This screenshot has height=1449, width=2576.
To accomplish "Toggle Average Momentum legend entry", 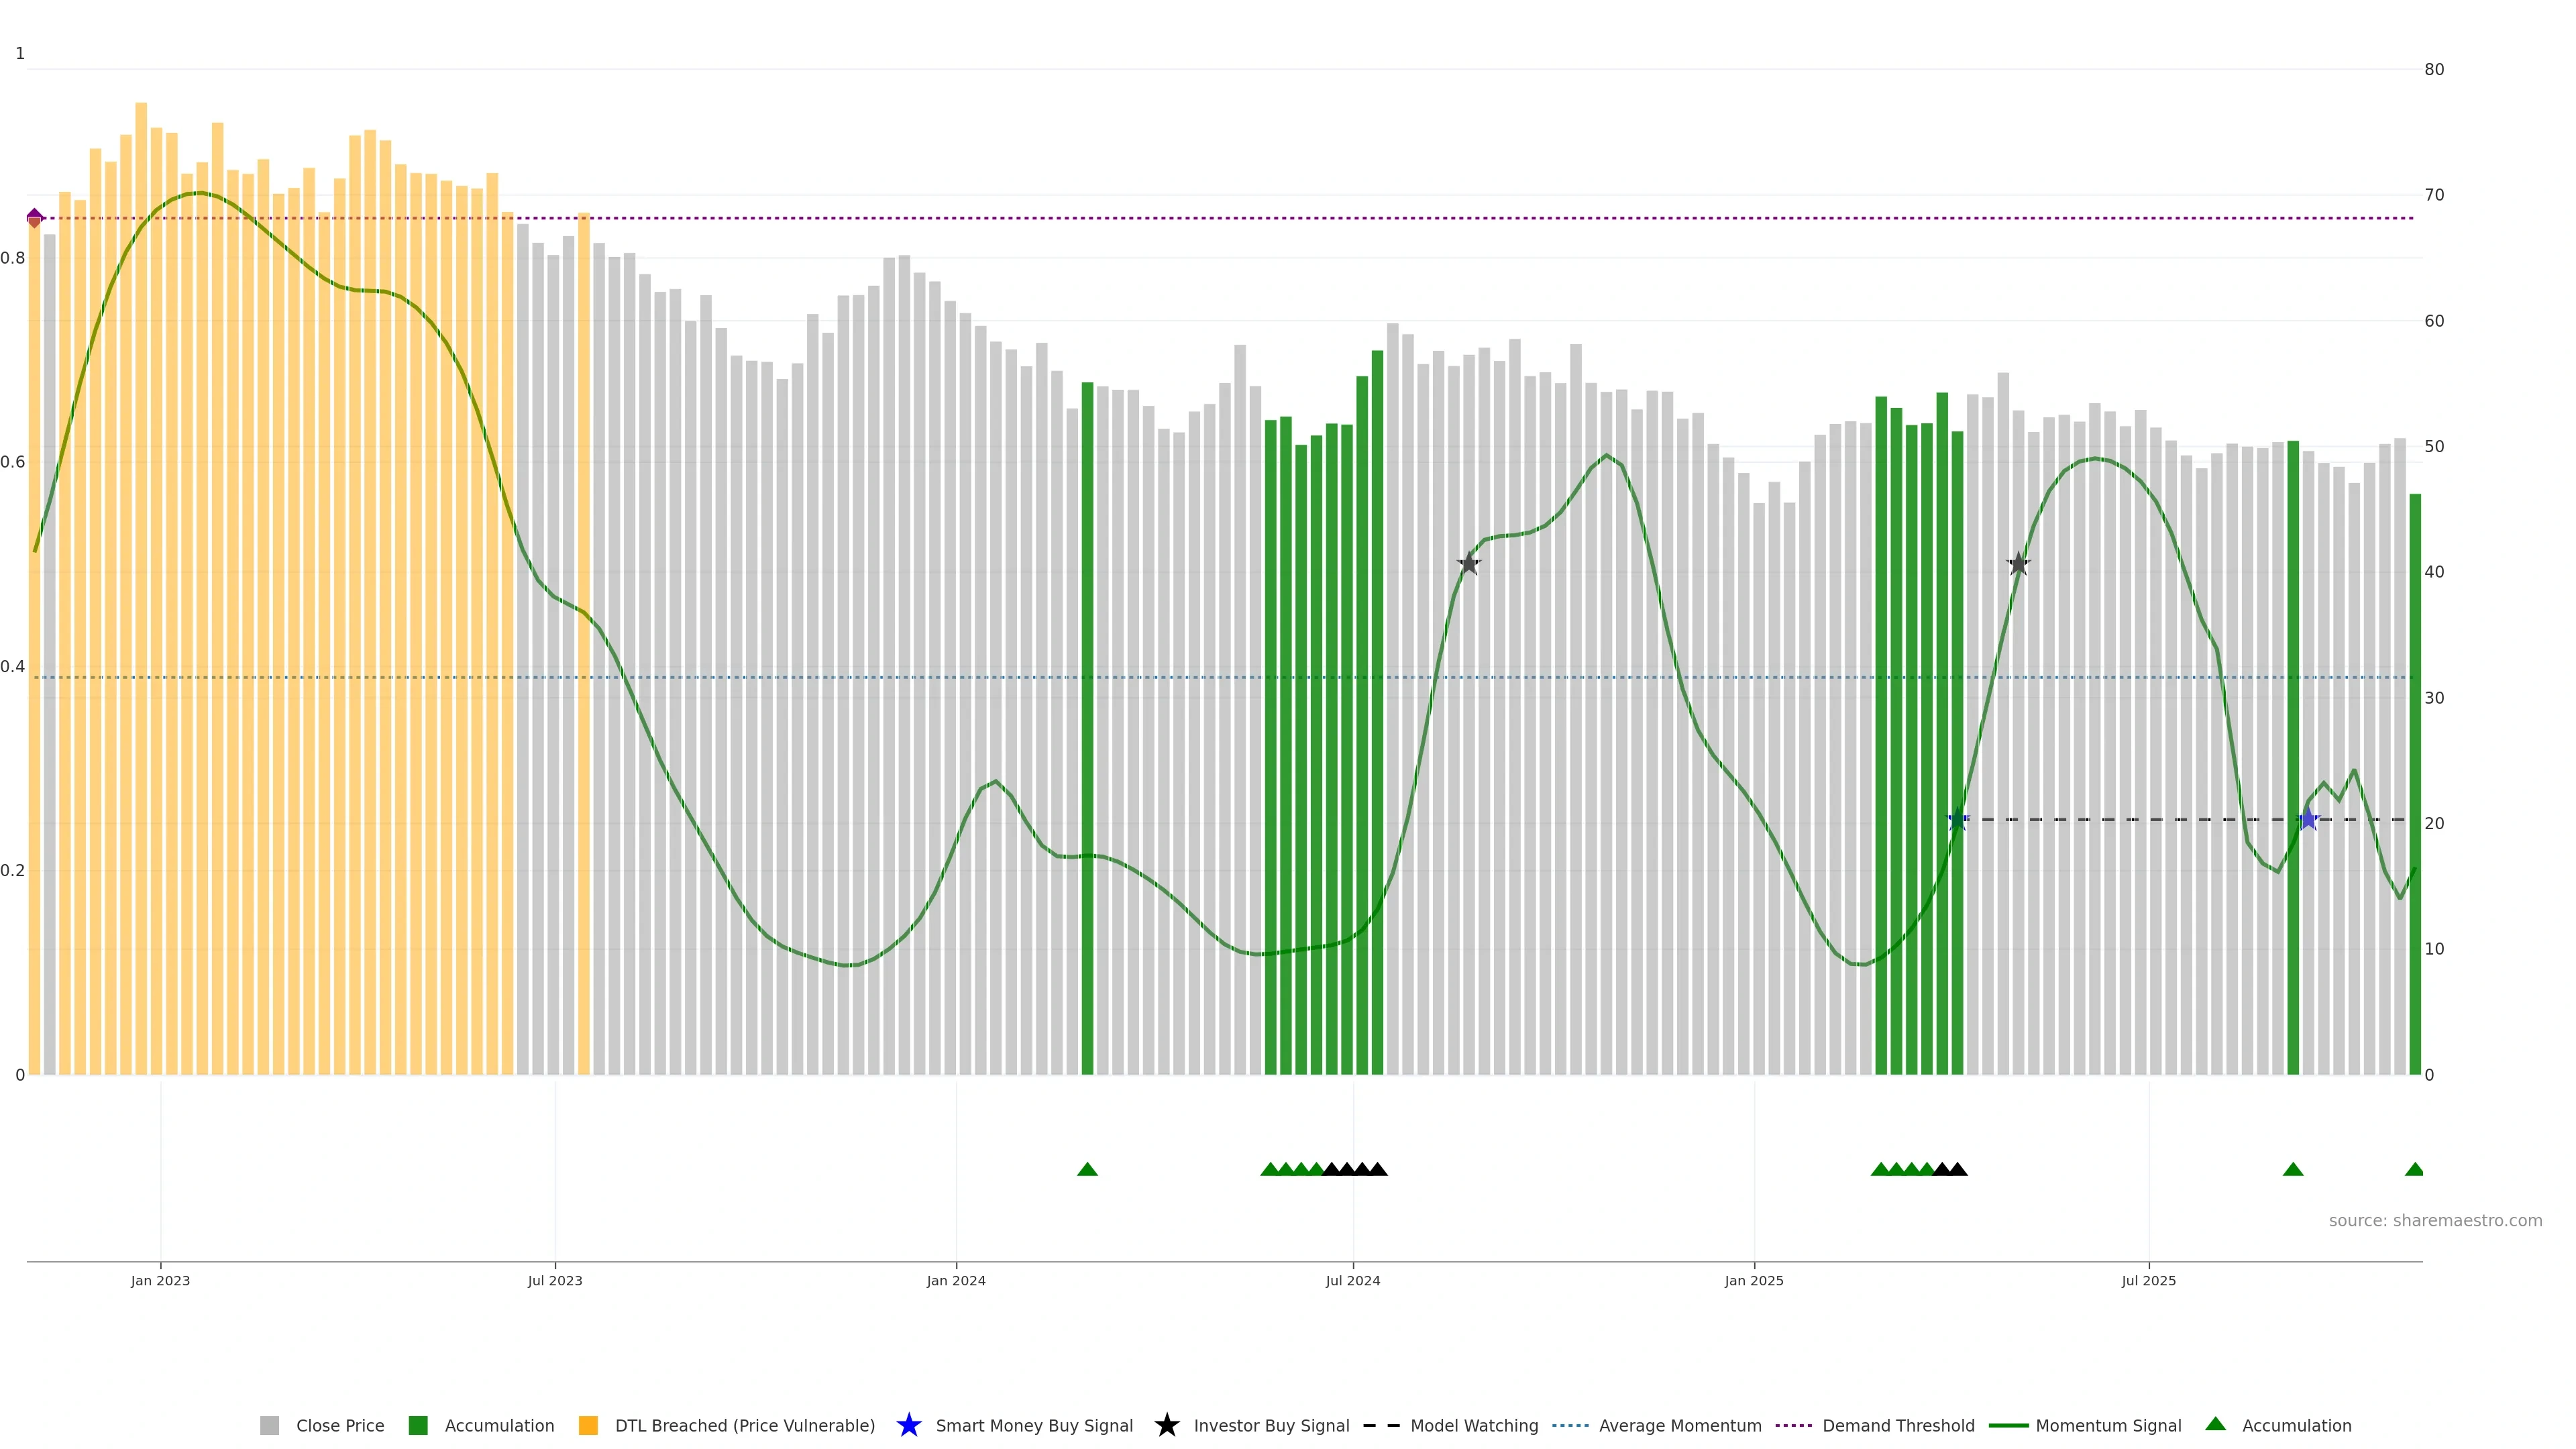I will 1679,1425.
